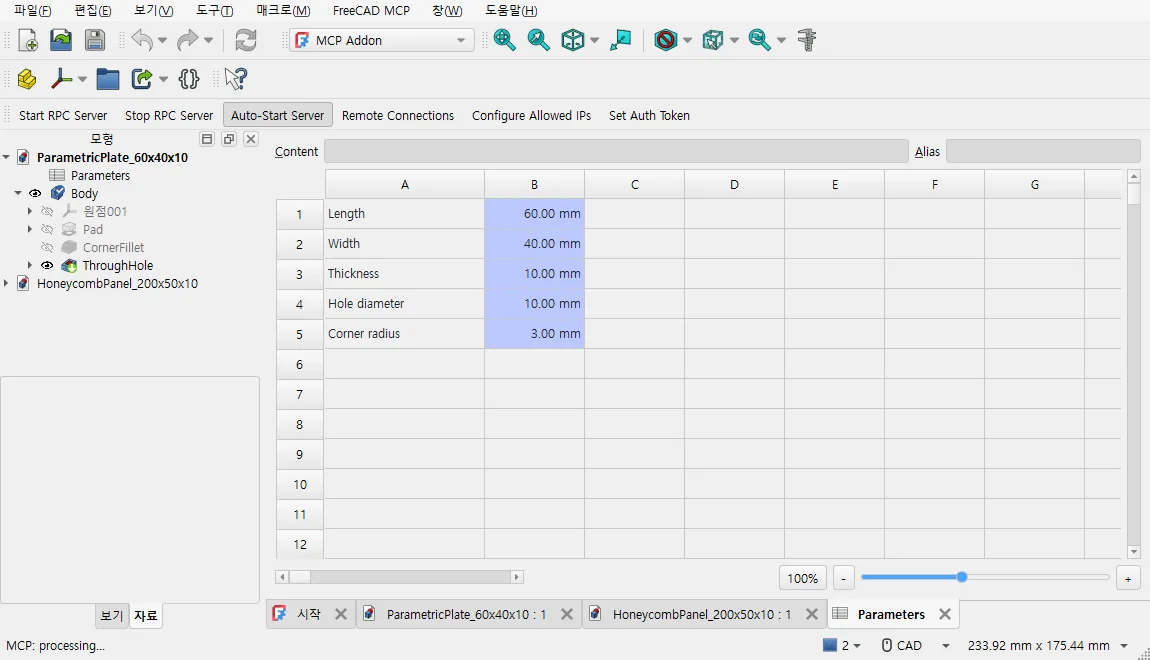Image resolution: width=1150 pixels, height=660 pixels.
Task: Click the Parameters spreadsheet icon in tree
Action: tap(56, 175)
